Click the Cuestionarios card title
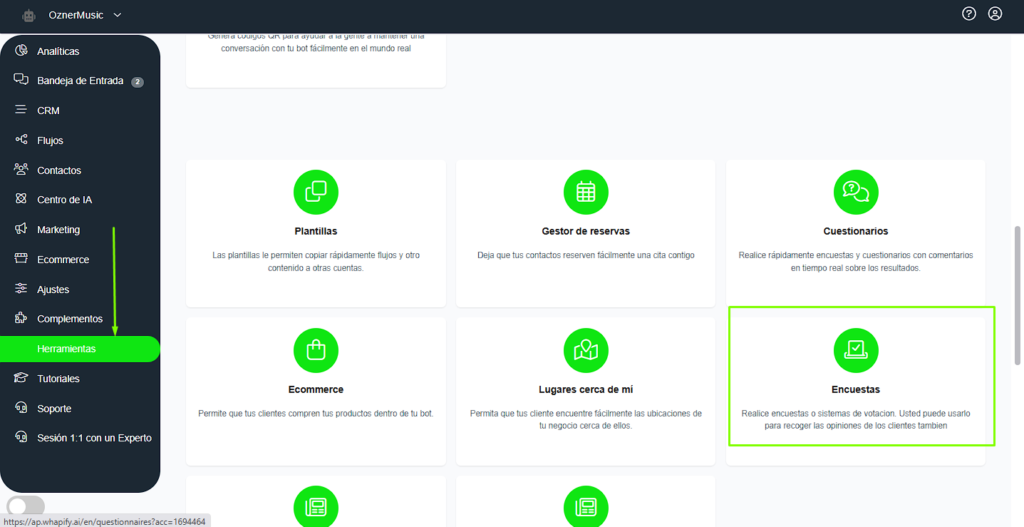This screenshot has width=1024, height=527. 855,231
